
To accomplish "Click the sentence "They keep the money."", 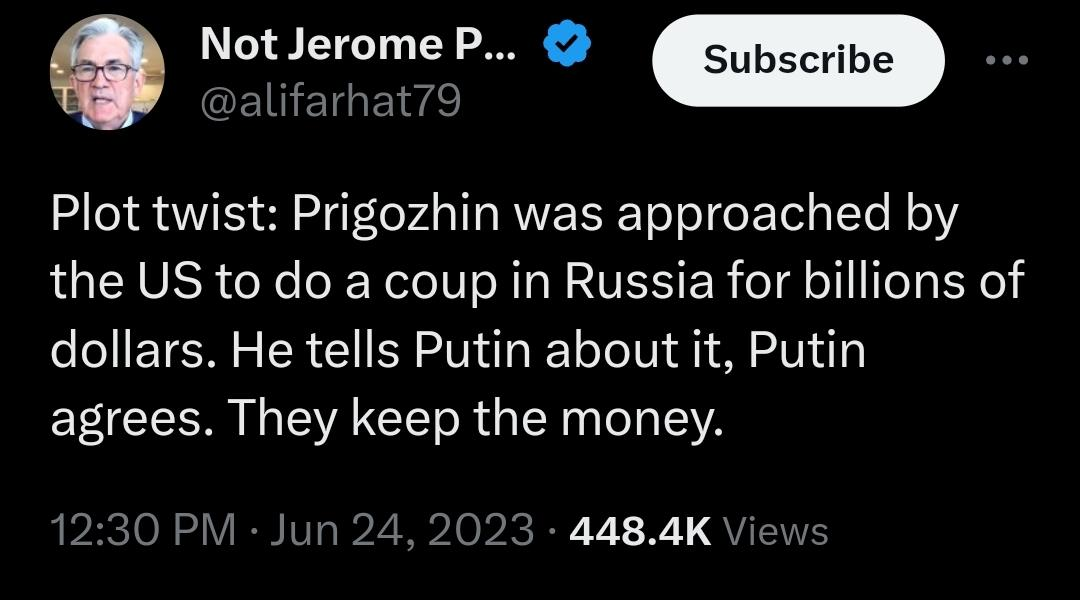I will click(x=473, y=421).
